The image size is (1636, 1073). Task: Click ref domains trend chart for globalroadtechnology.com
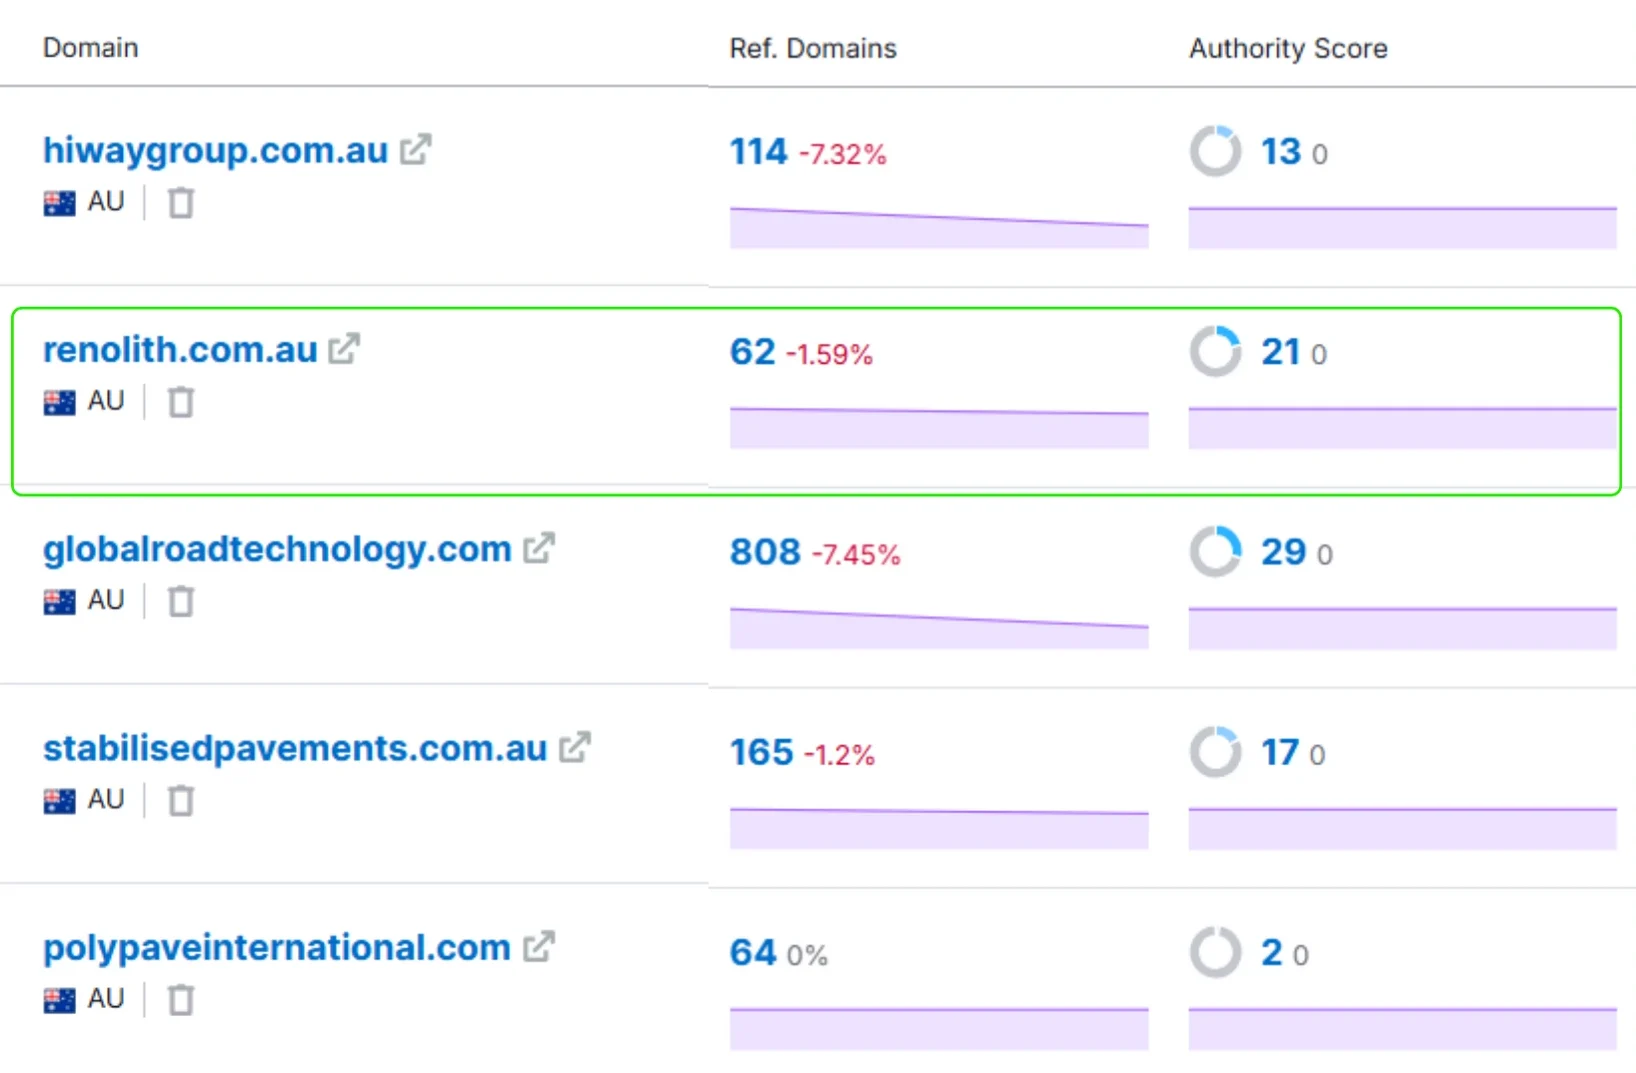pyautogui.click(x=939, y=628)
